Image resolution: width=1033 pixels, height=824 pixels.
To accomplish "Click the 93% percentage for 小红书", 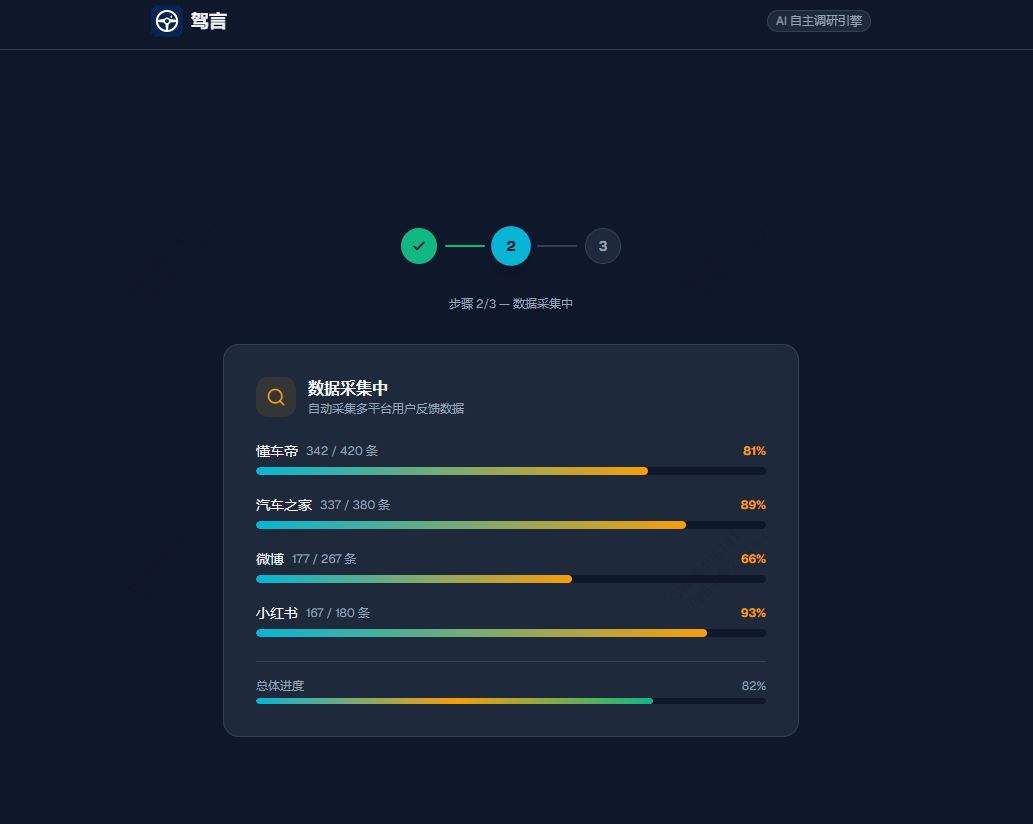I will 753,613.
